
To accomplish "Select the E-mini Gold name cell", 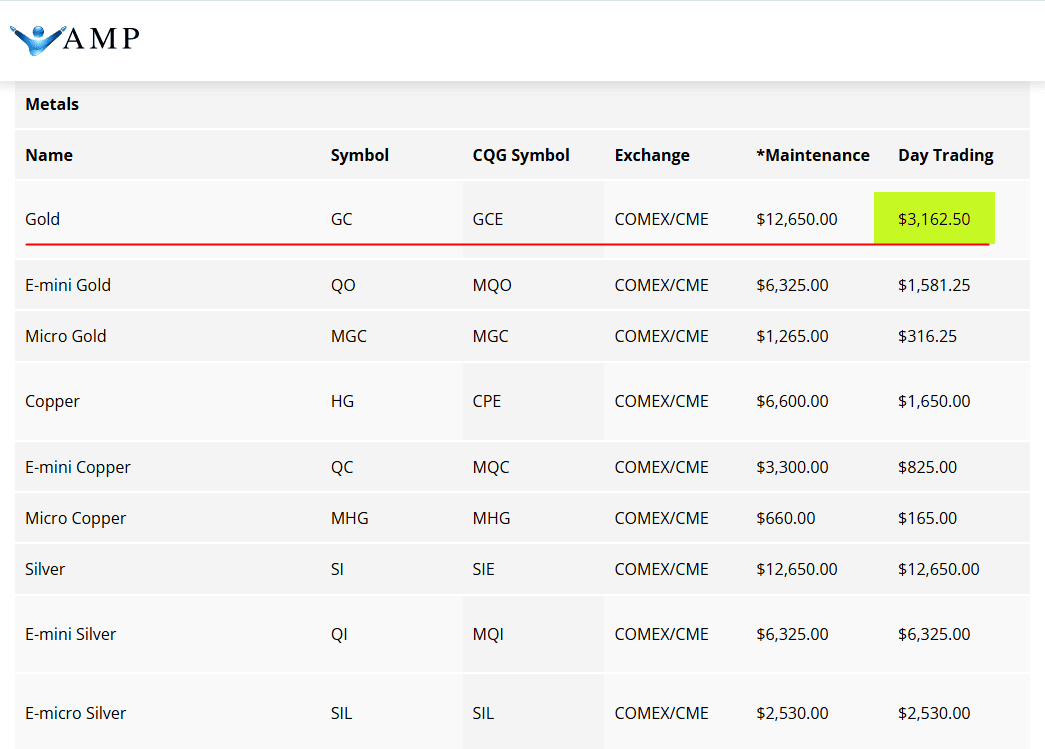I will click(68, 285).
